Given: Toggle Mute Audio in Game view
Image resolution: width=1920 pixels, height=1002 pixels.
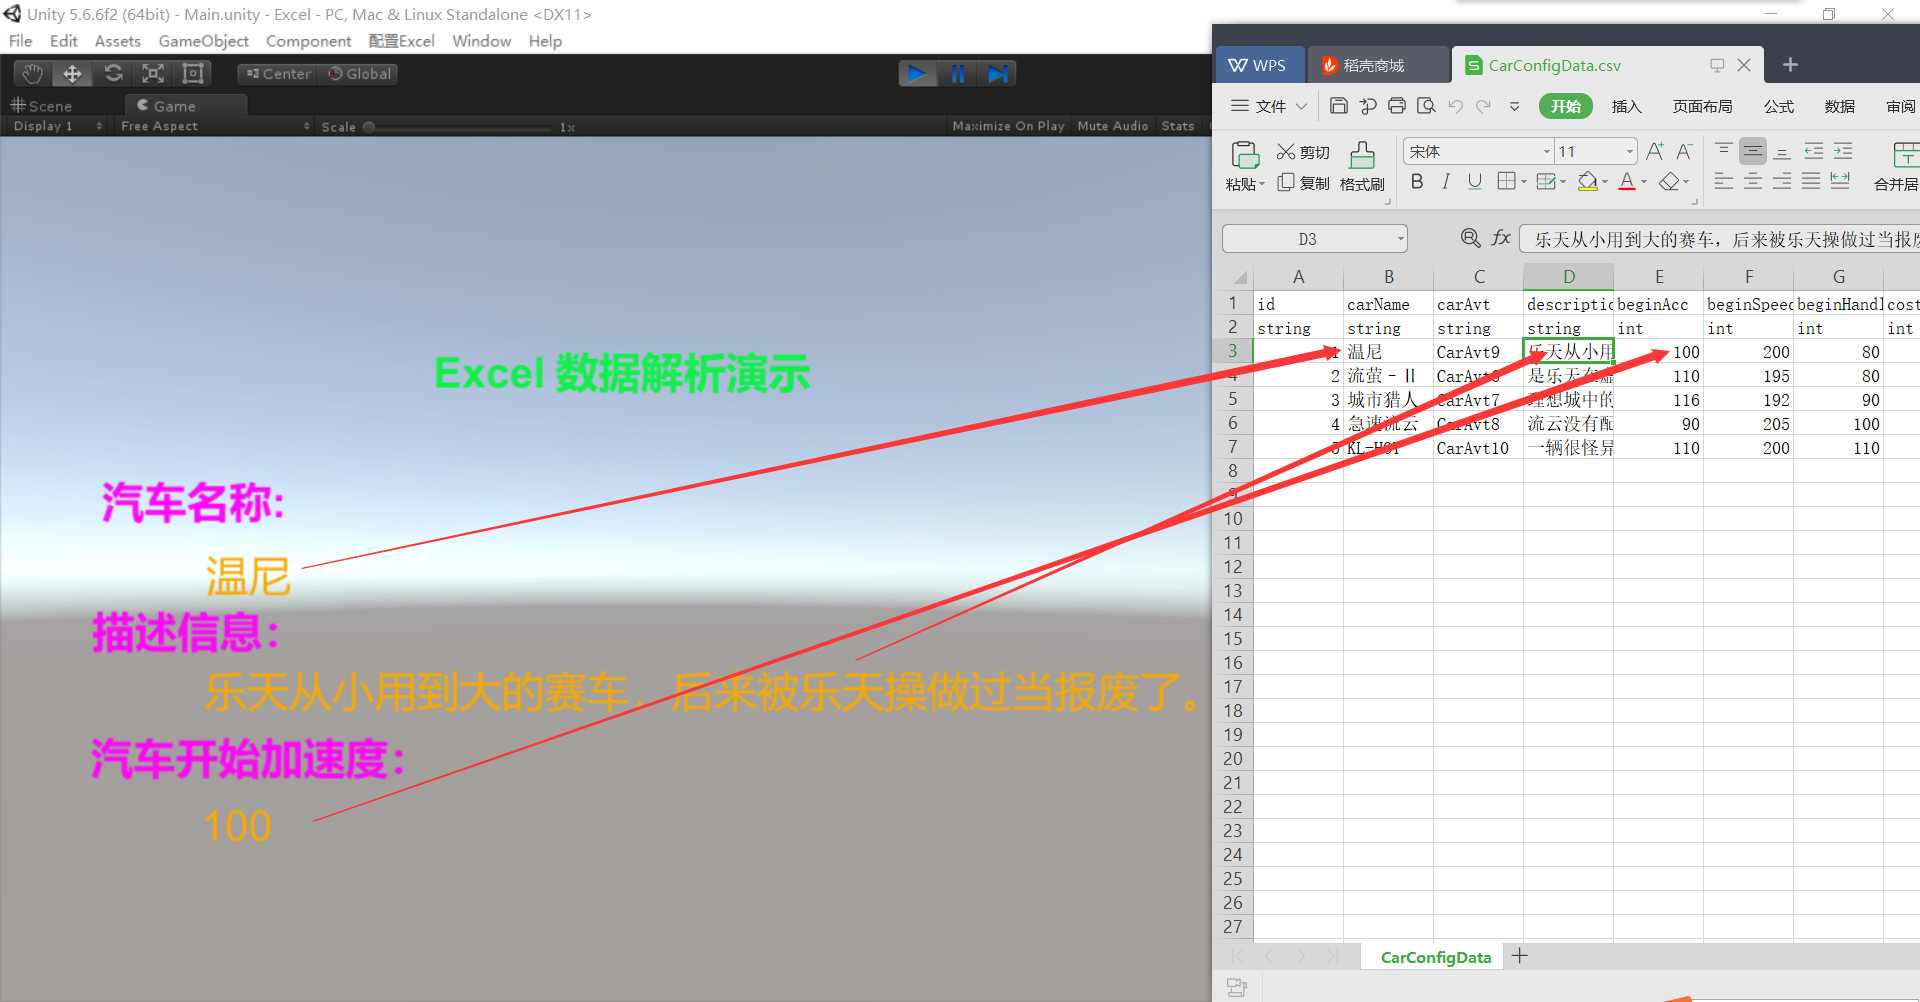Looking at the screenshot, I should pyautogui.click(x=1112, y=126).
